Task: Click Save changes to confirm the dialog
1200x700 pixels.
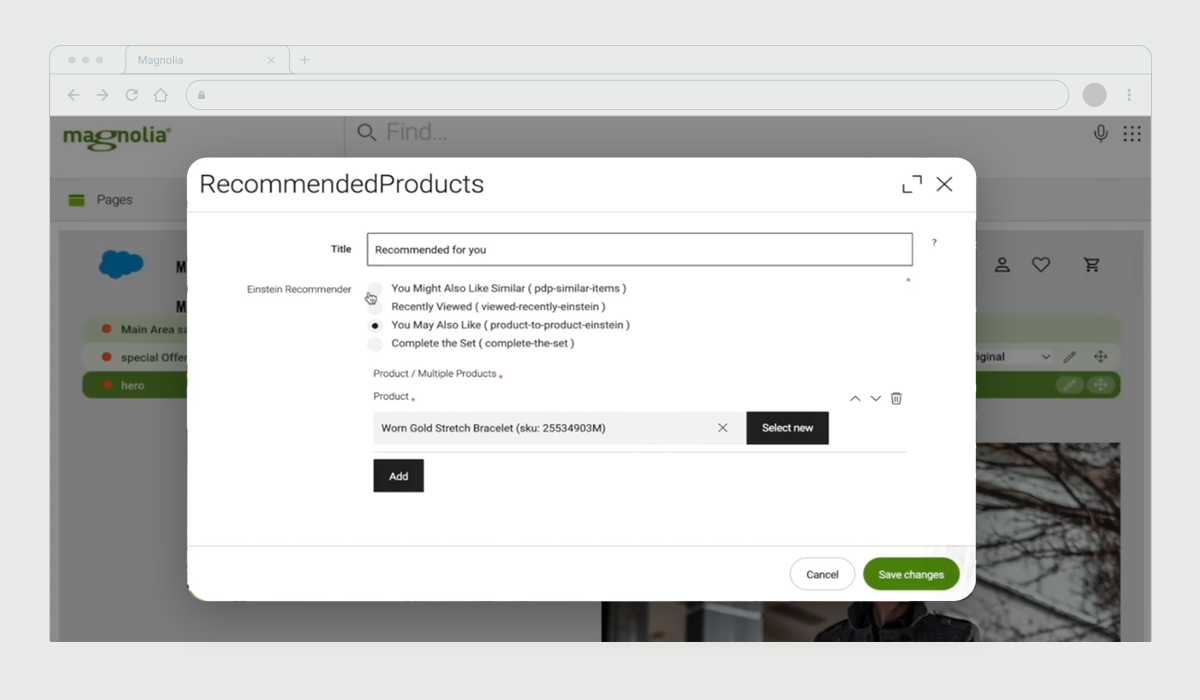Action: pos(911,574)
